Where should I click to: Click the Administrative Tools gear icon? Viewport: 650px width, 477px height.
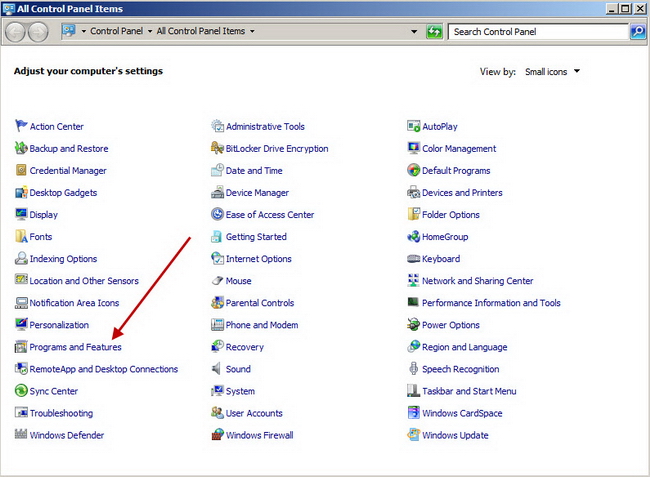pos(217,126)
